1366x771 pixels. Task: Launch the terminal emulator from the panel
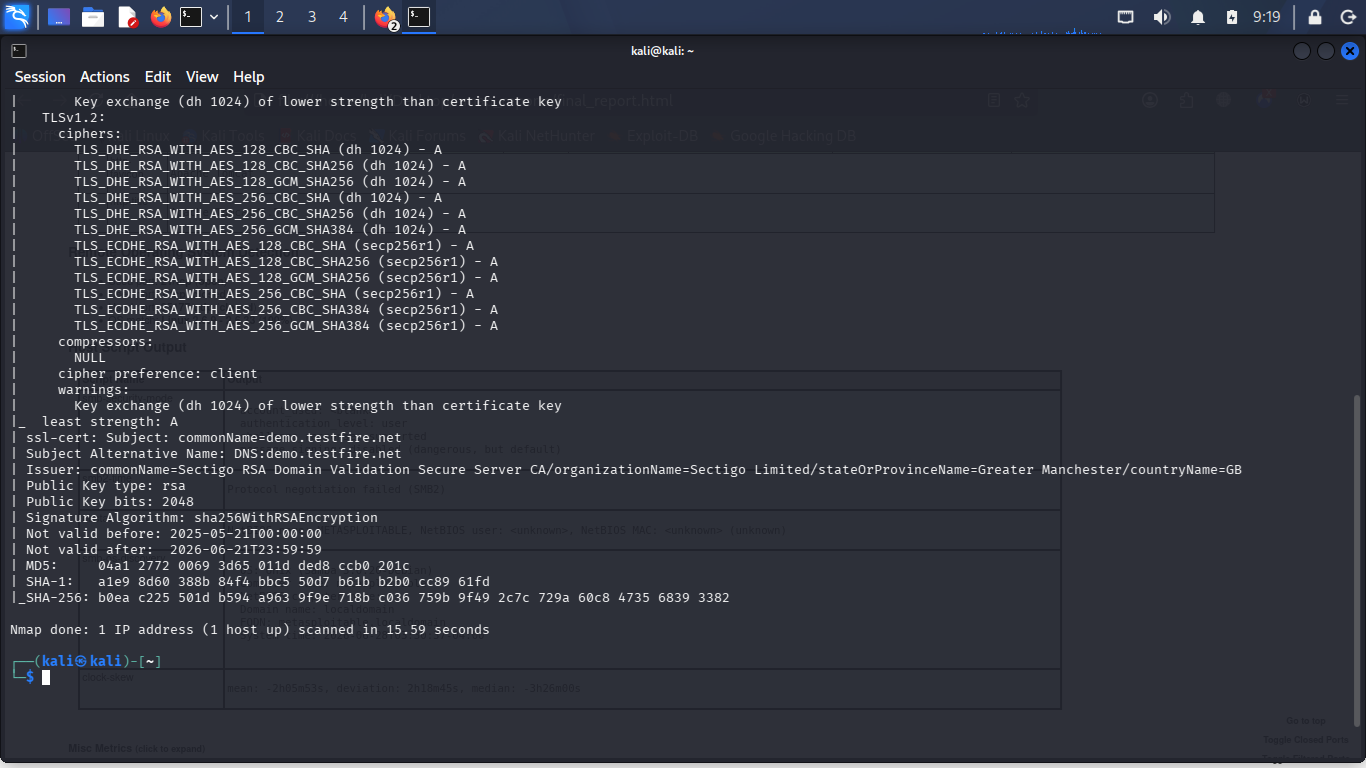[191, 17]
